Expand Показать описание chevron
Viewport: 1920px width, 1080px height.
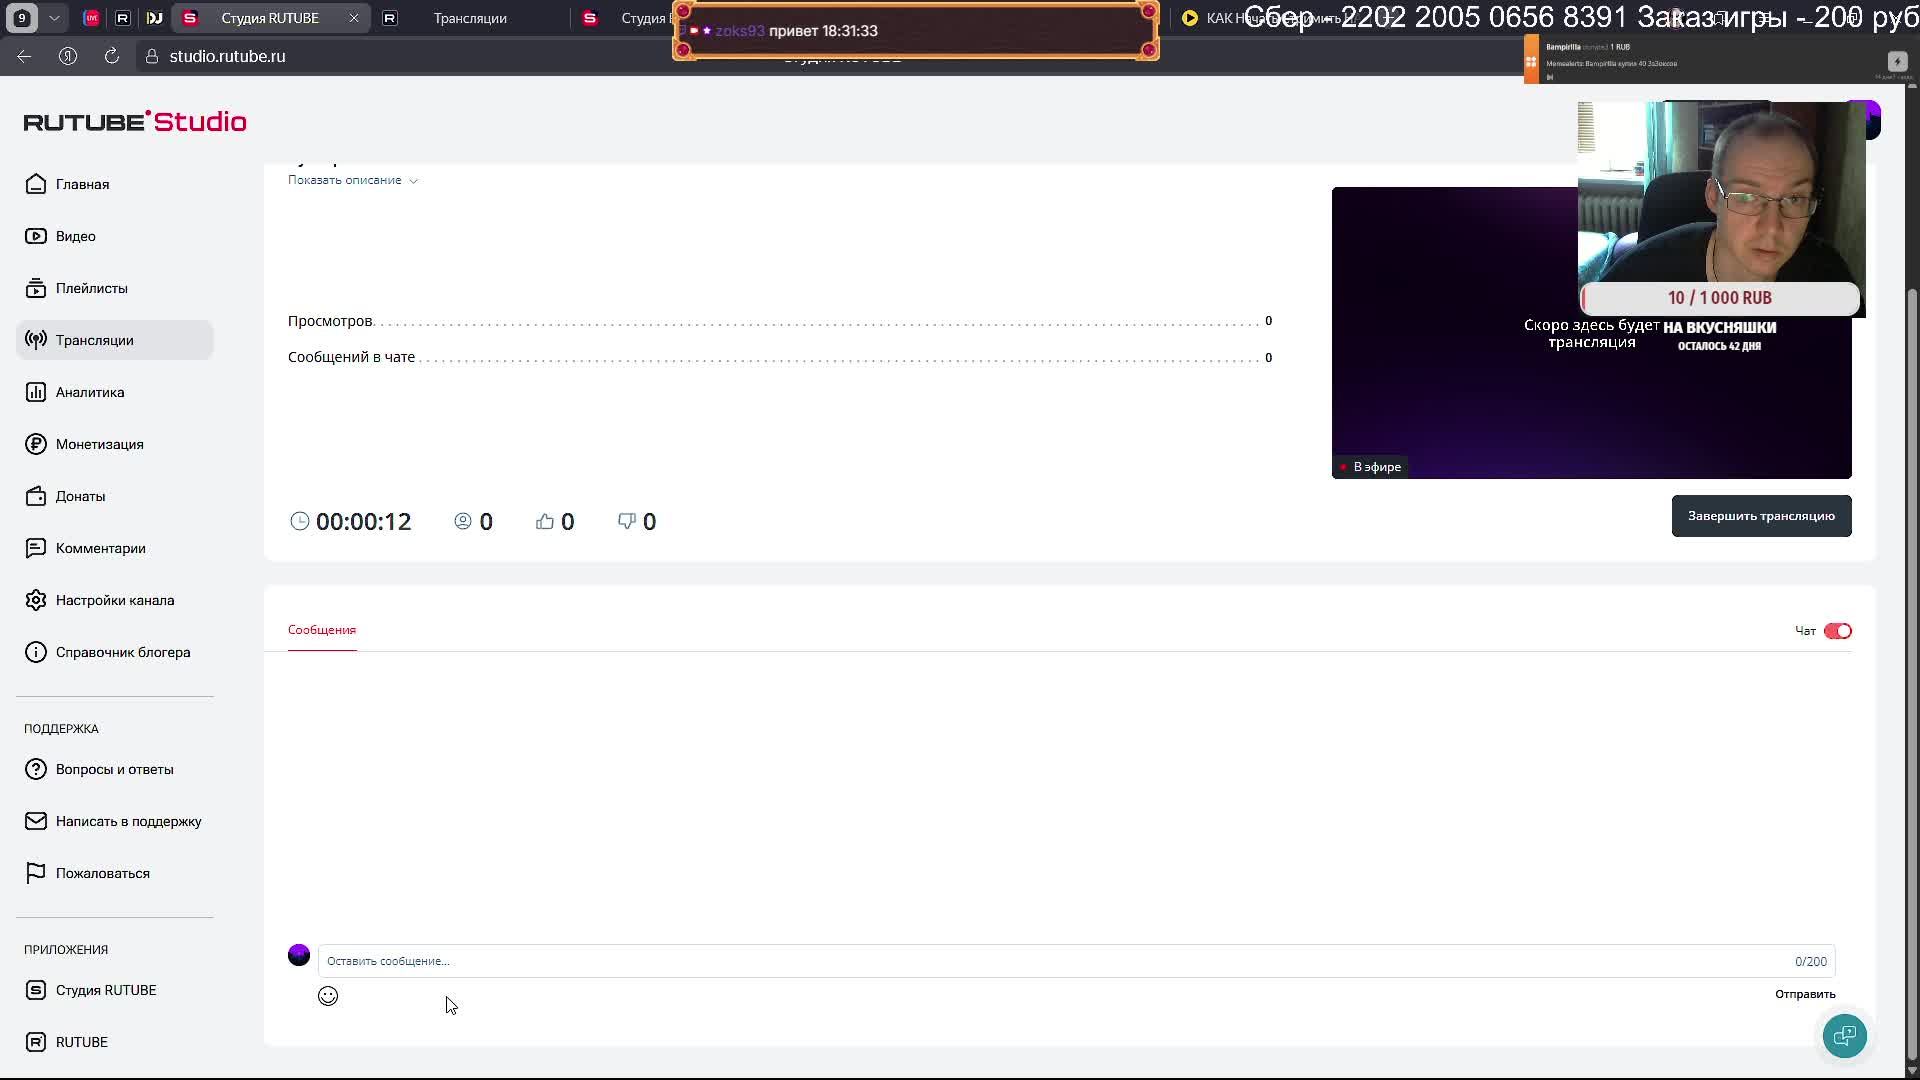pyautogui.click(x=413, y=181)
